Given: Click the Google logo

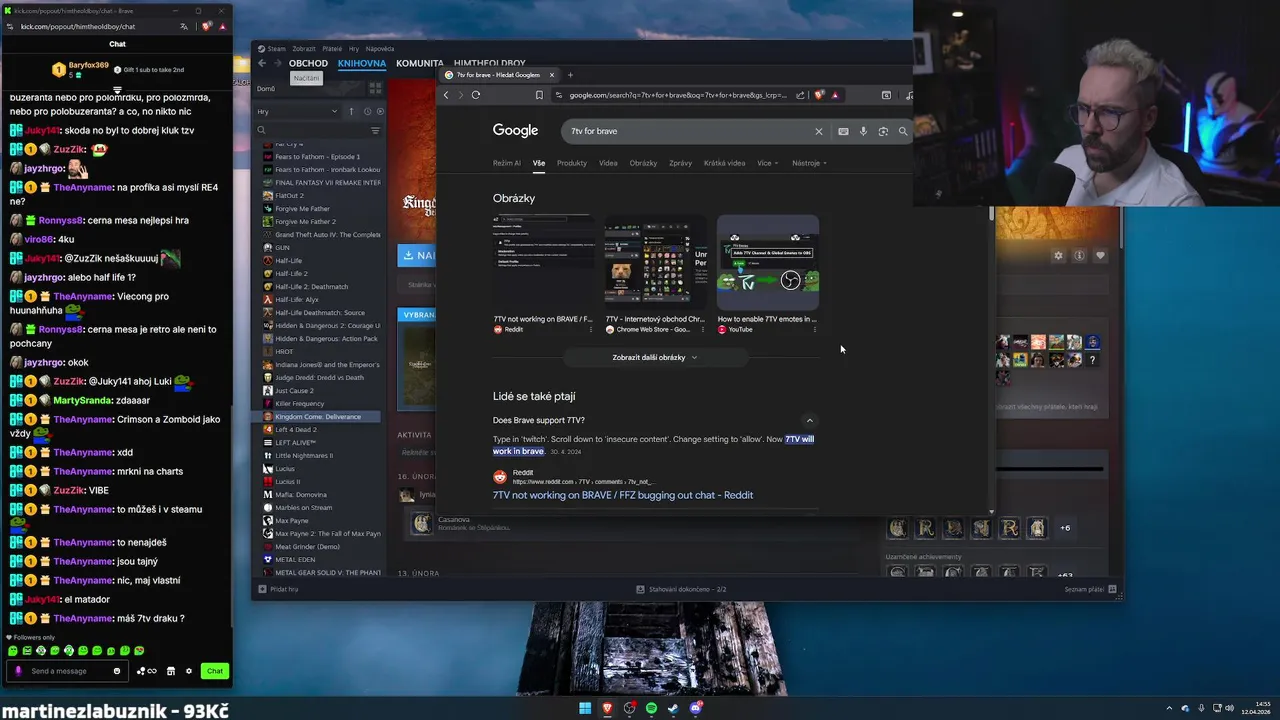Looking at the screenshot, I should (x=515, y=131).
